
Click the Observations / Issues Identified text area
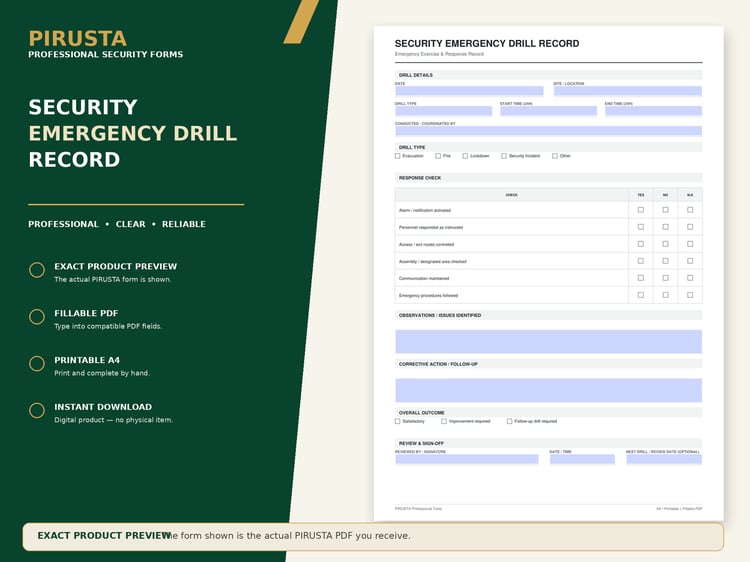549,342
